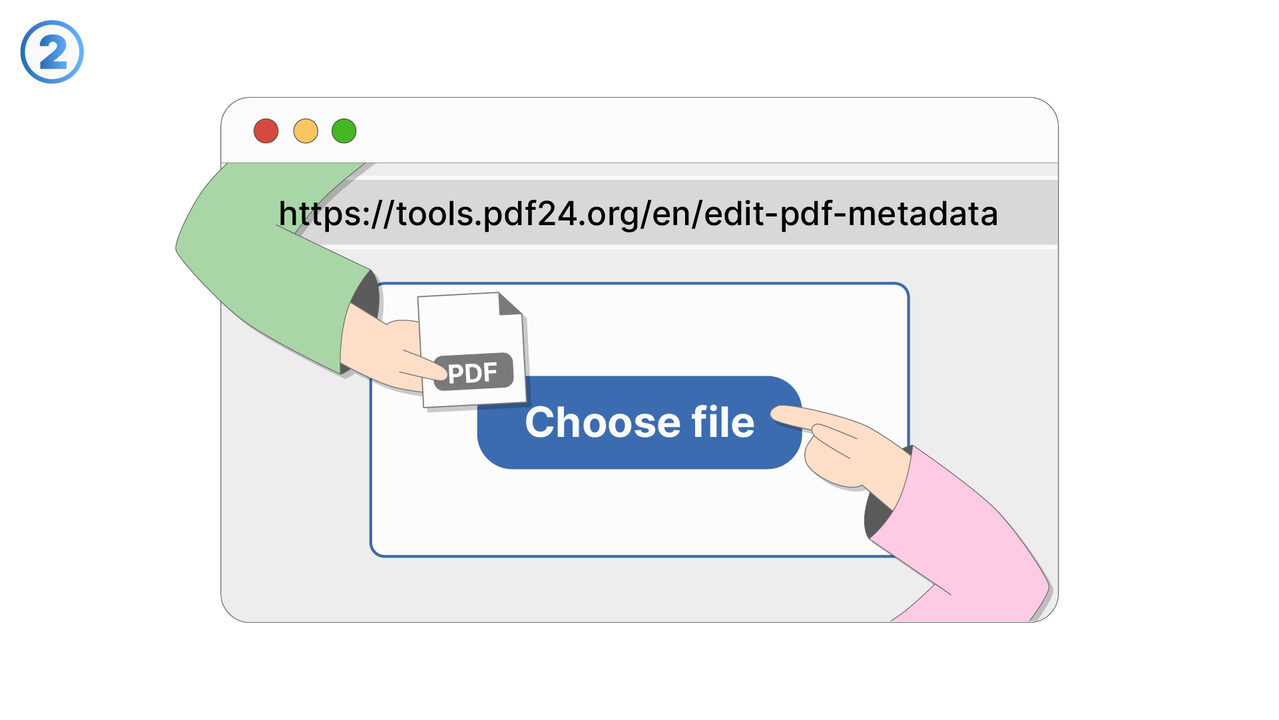Click the yellow minimize dot
Screen dimensions: 1279x720
click(305, 131)
